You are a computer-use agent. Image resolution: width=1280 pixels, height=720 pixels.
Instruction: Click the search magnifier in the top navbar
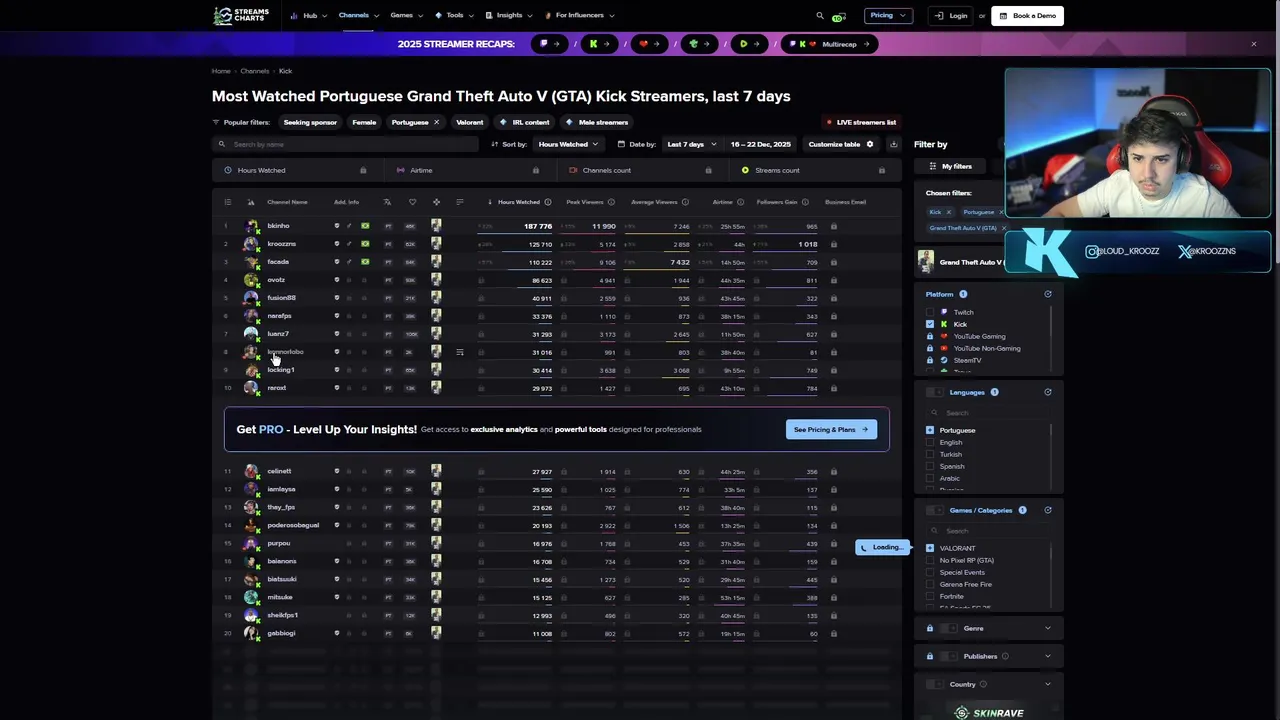[820, 16]
